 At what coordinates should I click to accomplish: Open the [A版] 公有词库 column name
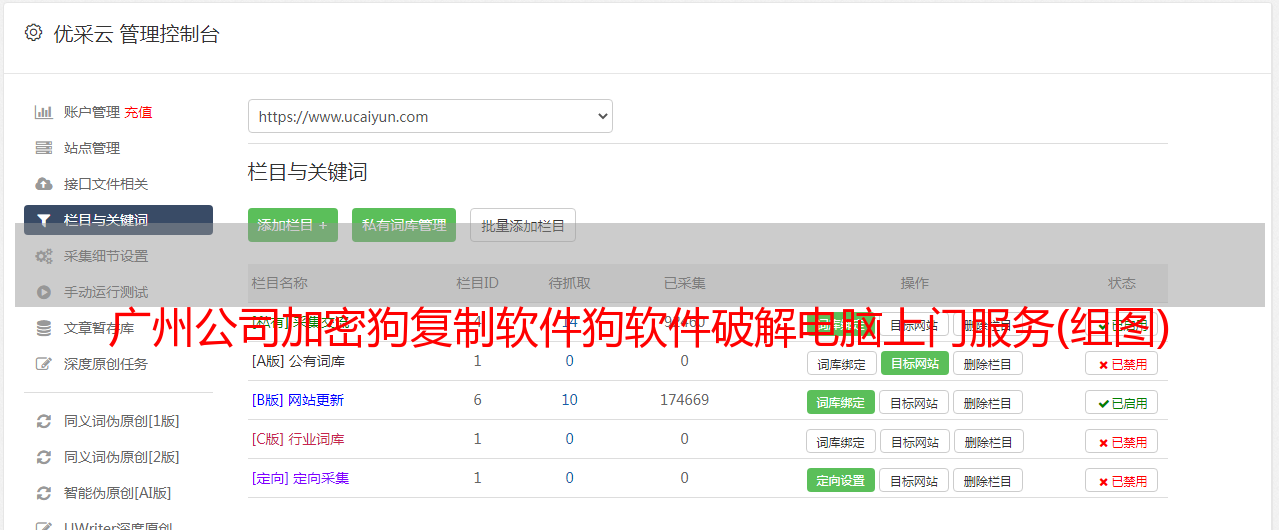click(298, 361)
